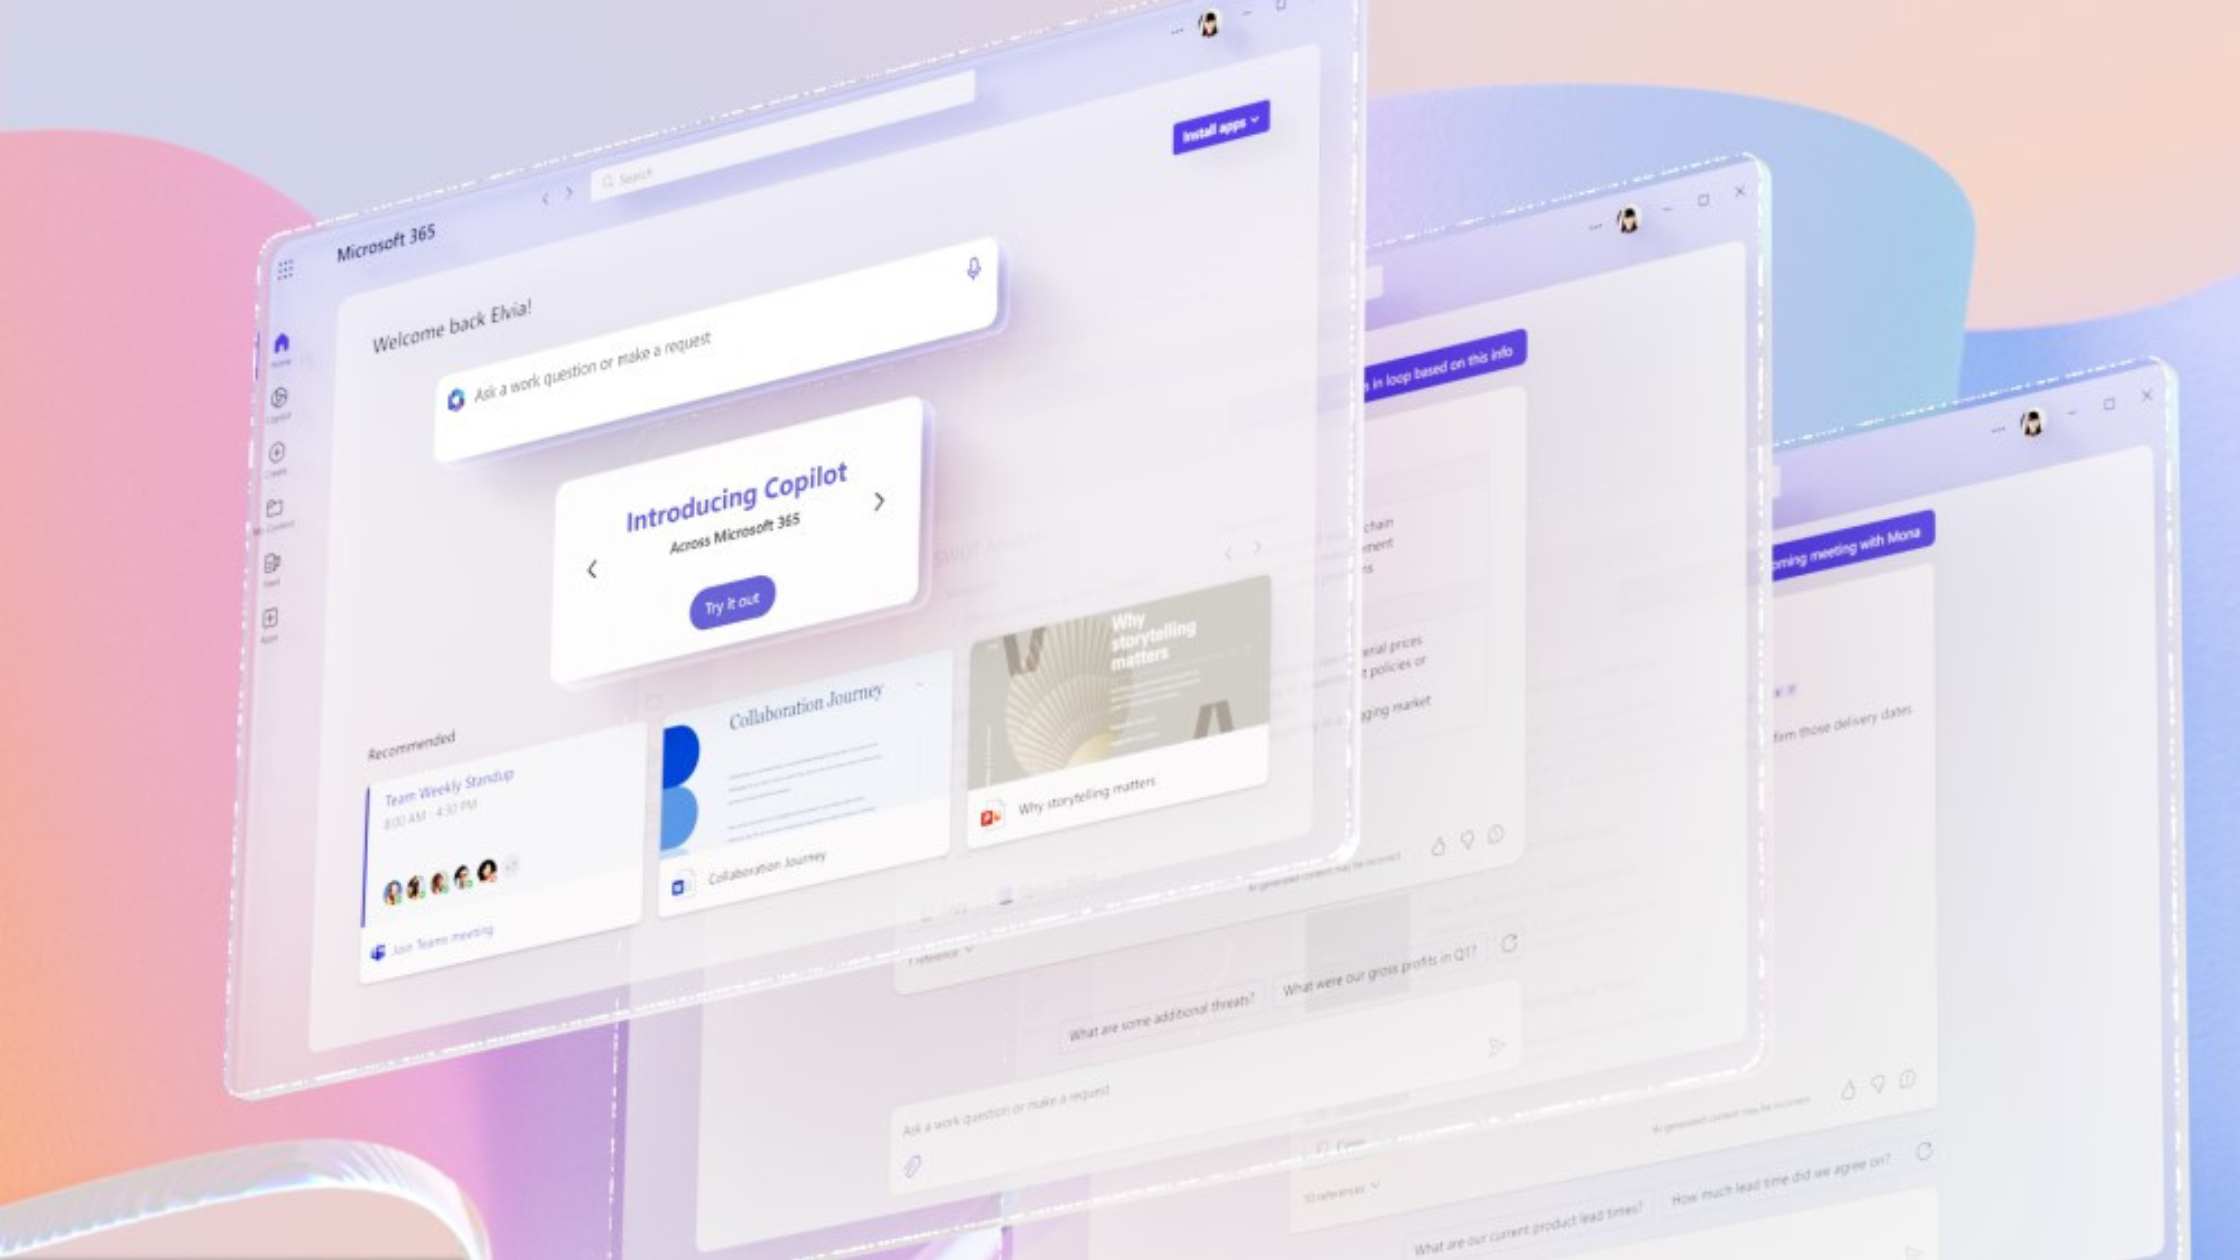Go back in Copilot carousel

[591, 568]
